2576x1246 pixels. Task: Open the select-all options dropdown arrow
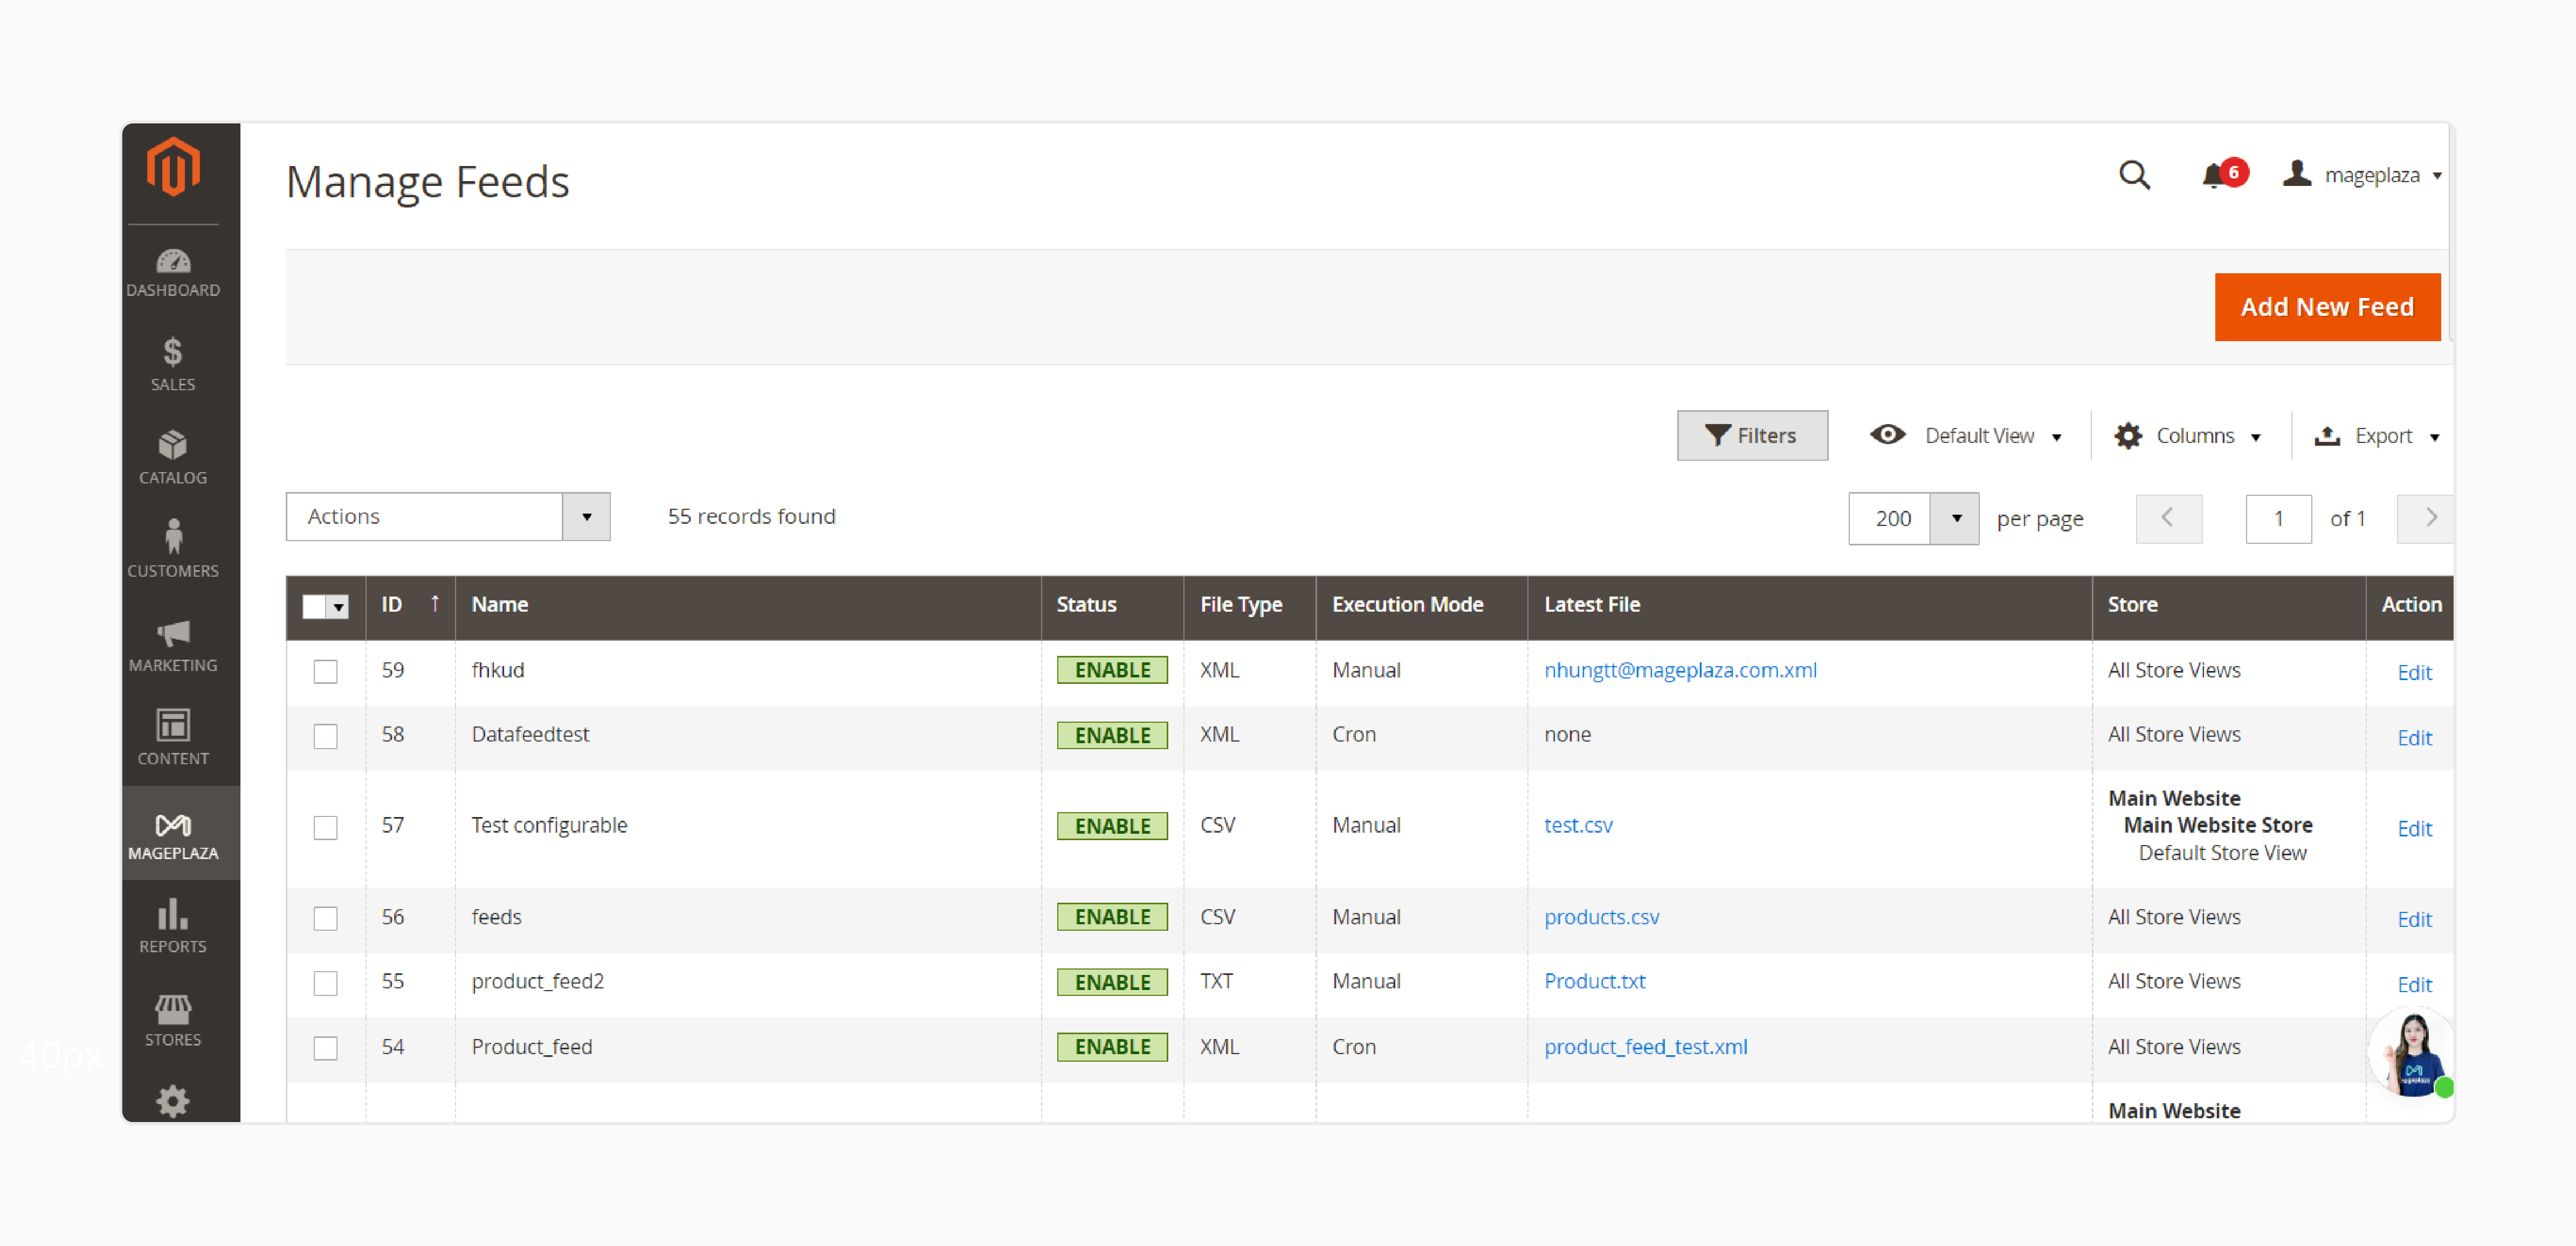339,607
